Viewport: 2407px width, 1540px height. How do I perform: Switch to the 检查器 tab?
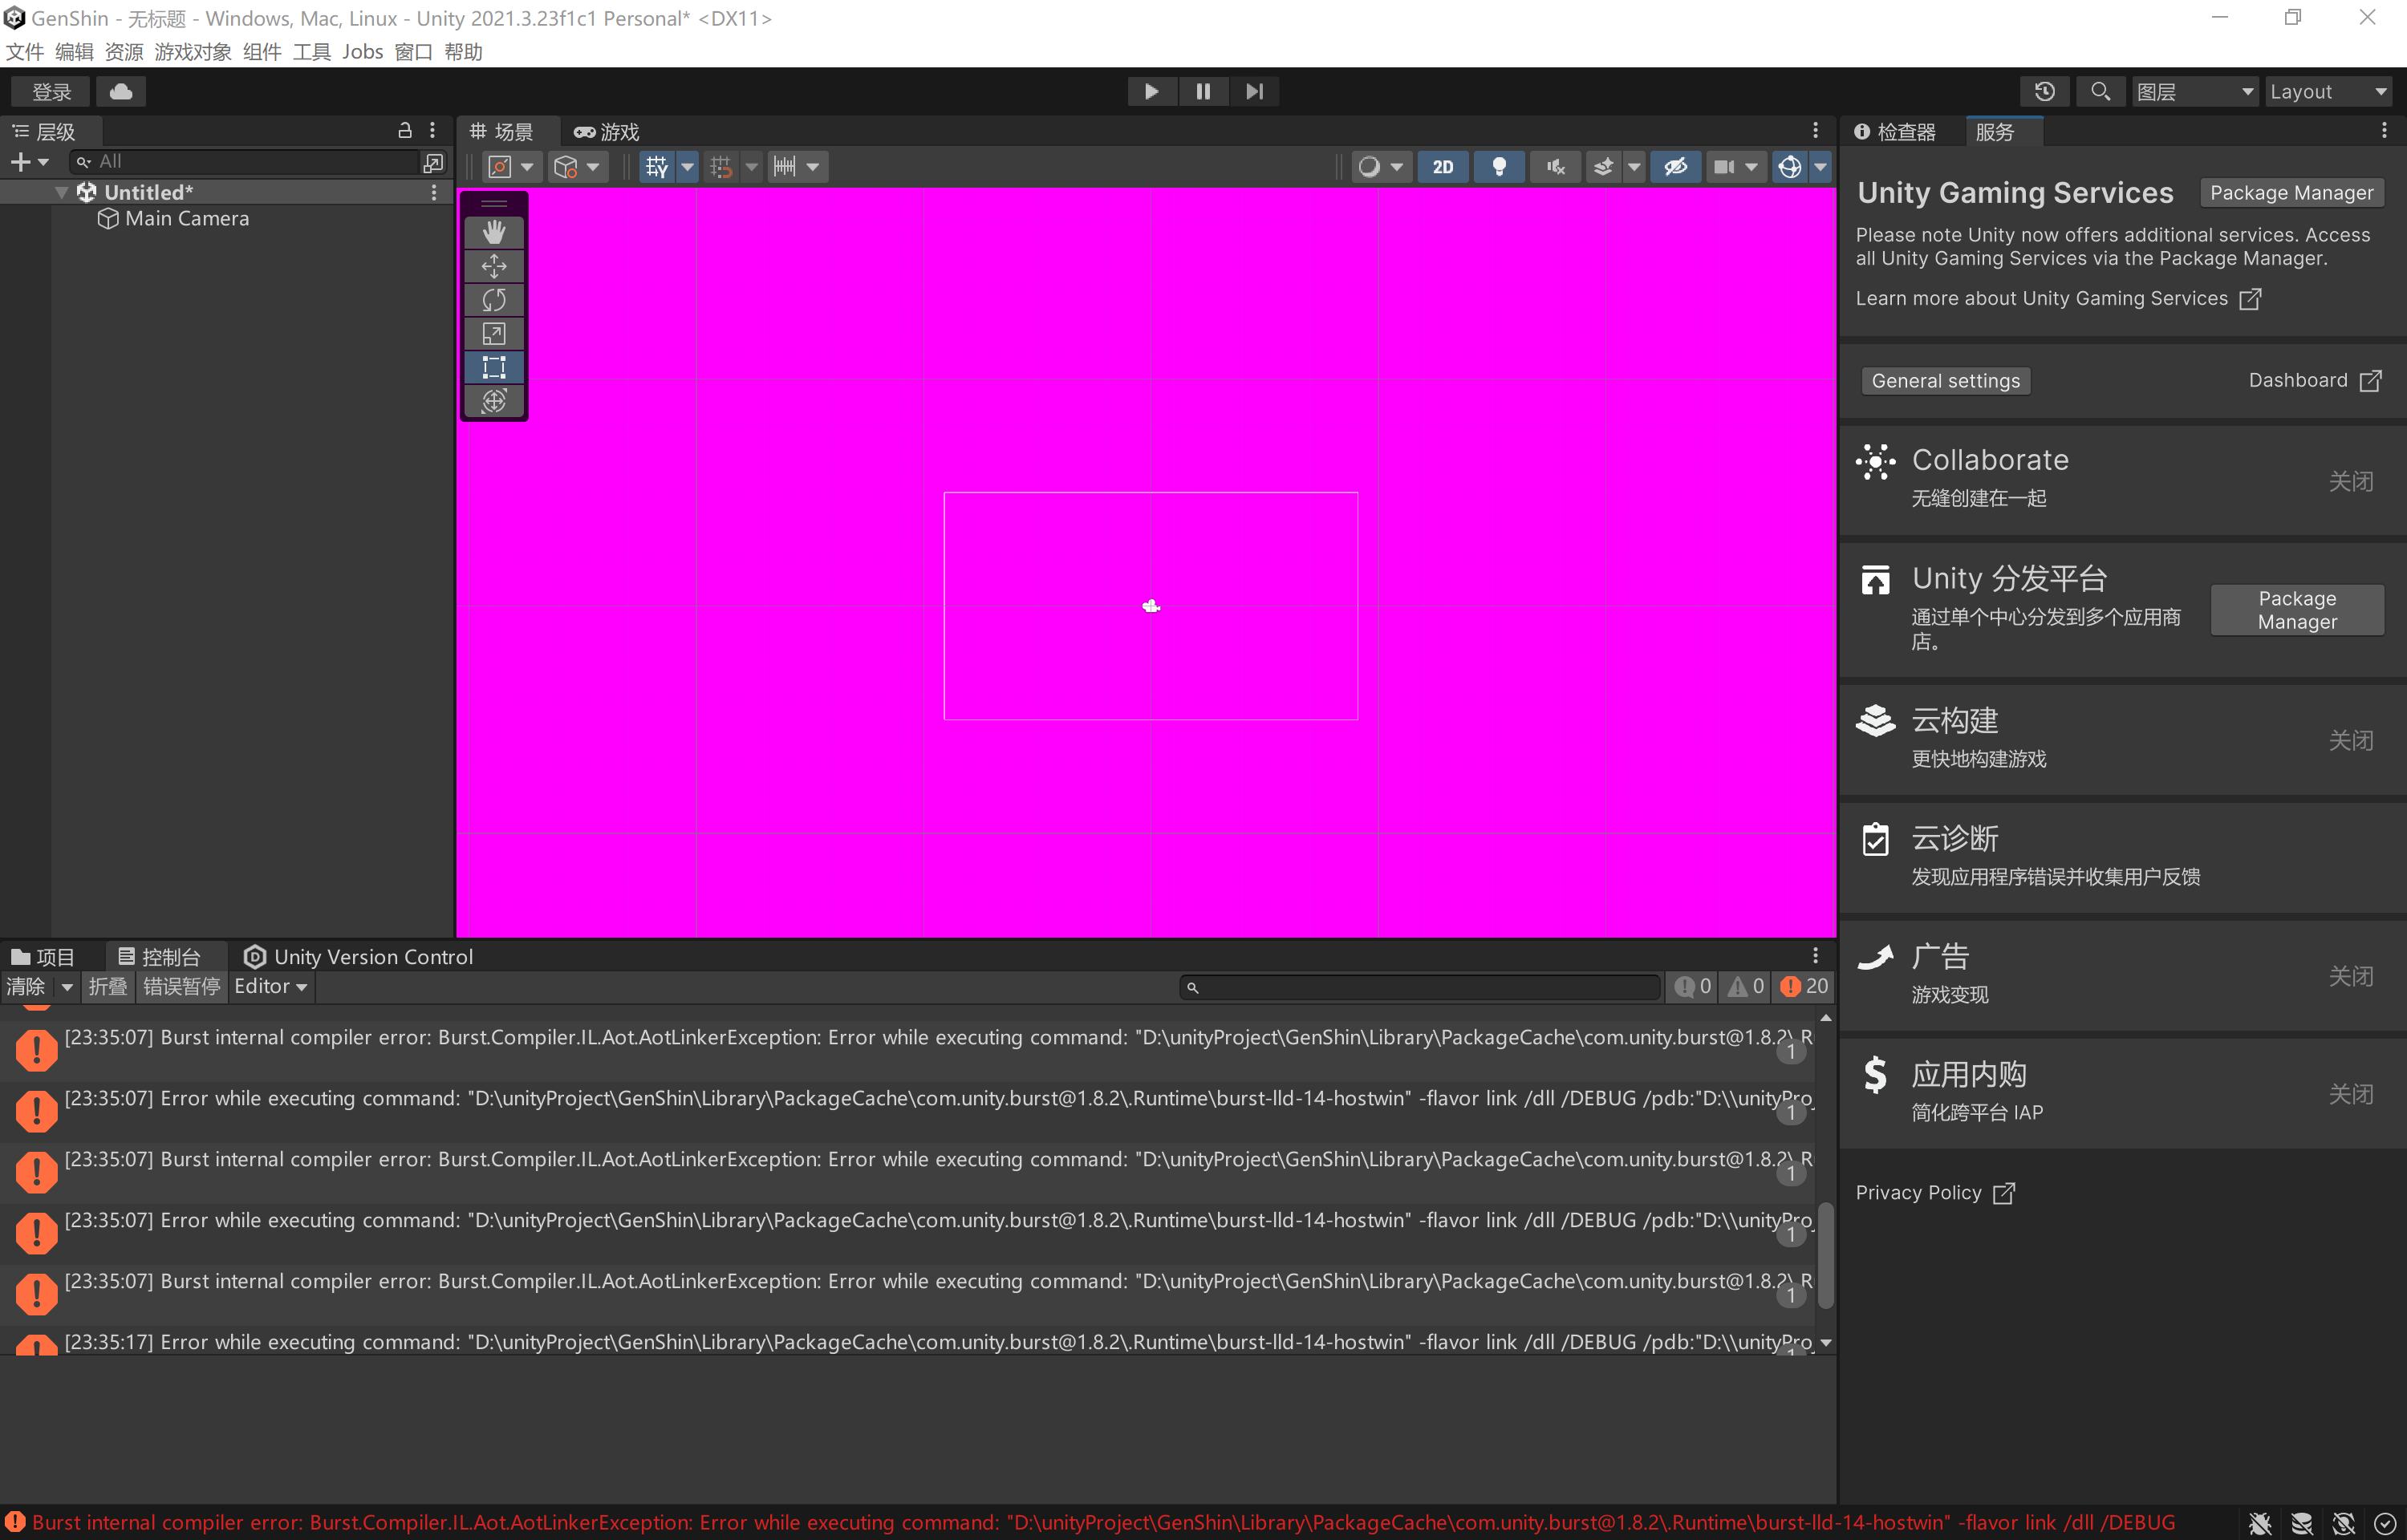tap(1896, 132)
